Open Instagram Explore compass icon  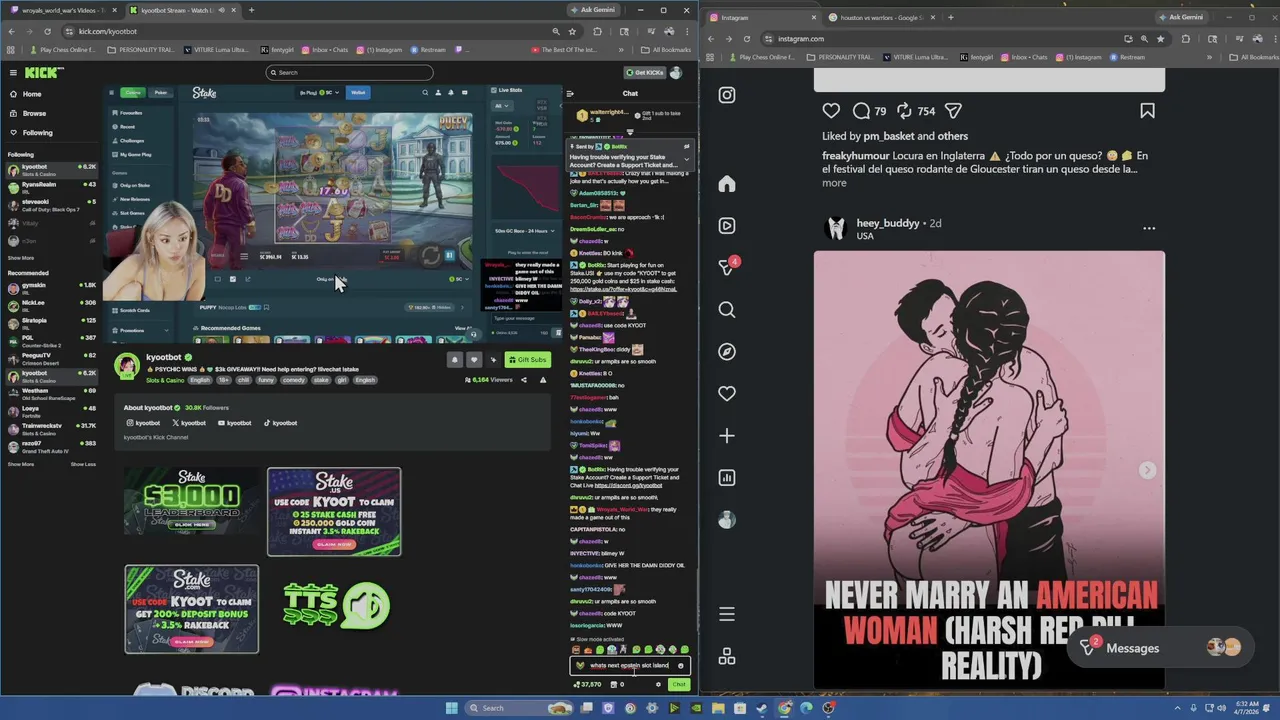pyautogui.click(x=727, y=352)
